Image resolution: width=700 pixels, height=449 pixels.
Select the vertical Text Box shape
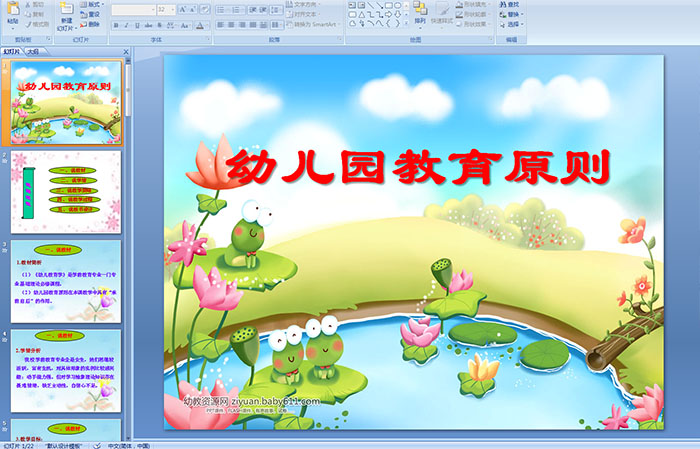361,5
